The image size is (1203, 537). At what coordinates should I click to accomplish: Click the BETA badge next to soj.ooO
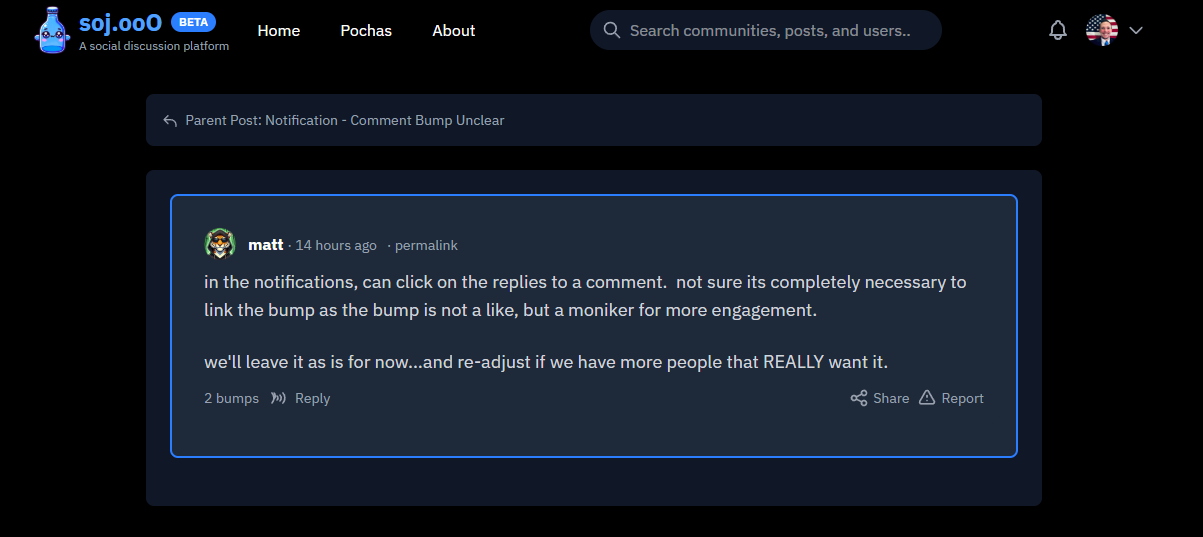point(193,22)
